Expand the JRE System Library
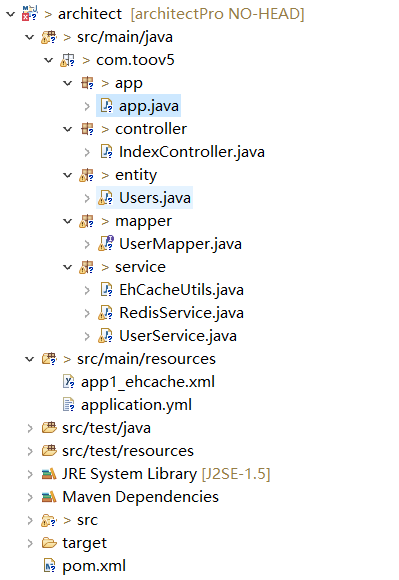The width and height of the screenshot is (399, 580). (x=30, y=474)
